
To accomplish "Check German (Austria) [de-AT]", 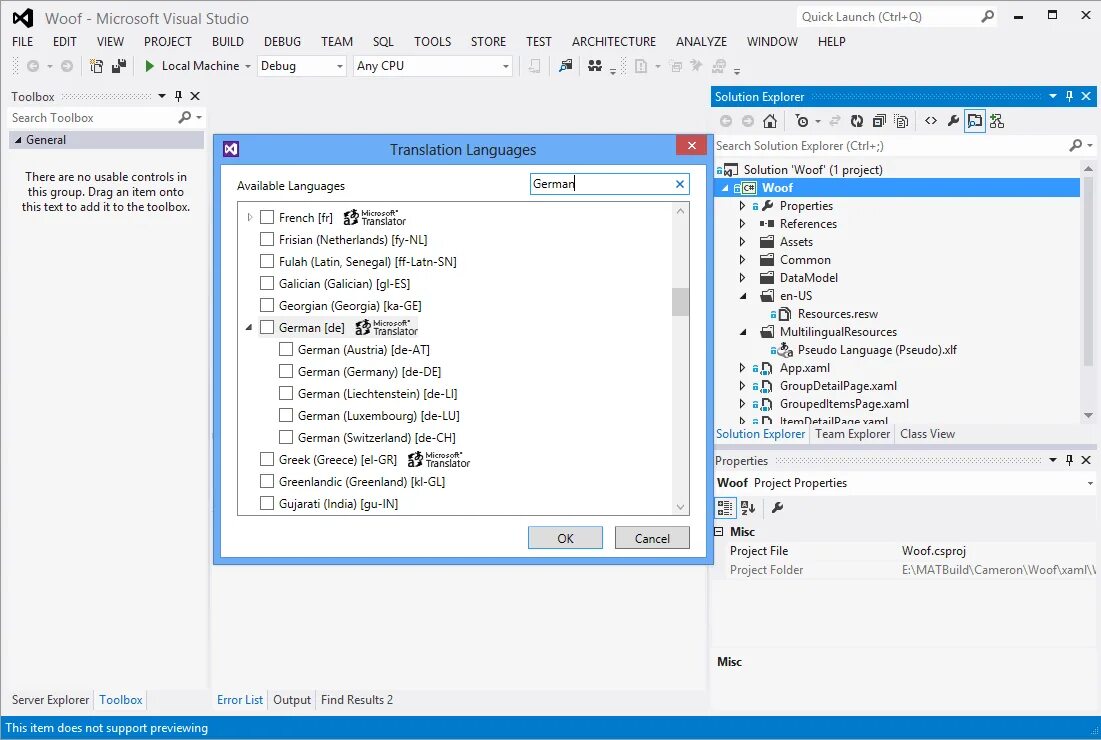I will pyautogui.click(x=286, y=349).
